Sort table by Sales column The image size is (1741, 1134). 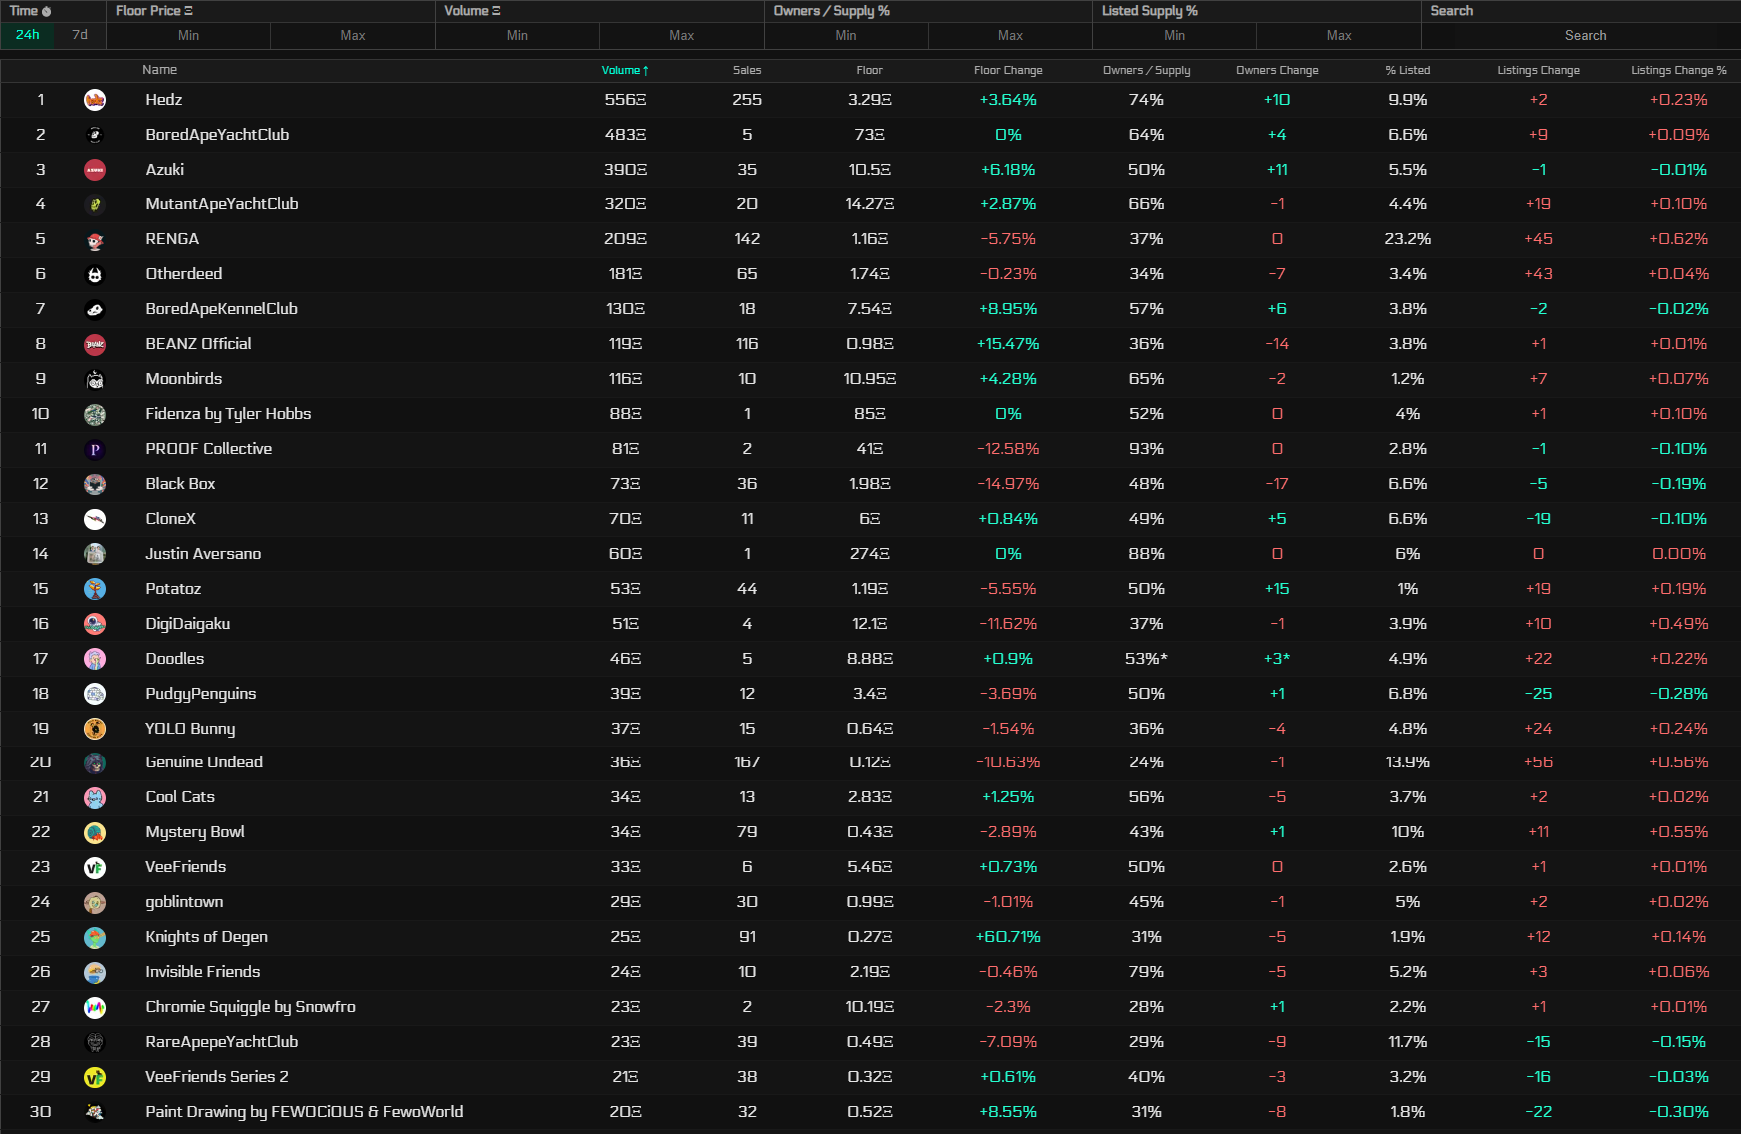coord(747,70)
